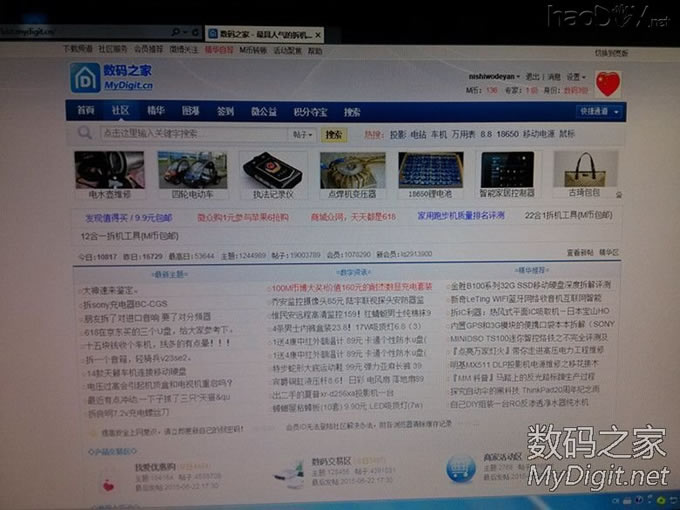
Task: Open the 快捷通道 dropdown
Action: tap(600, 111)
